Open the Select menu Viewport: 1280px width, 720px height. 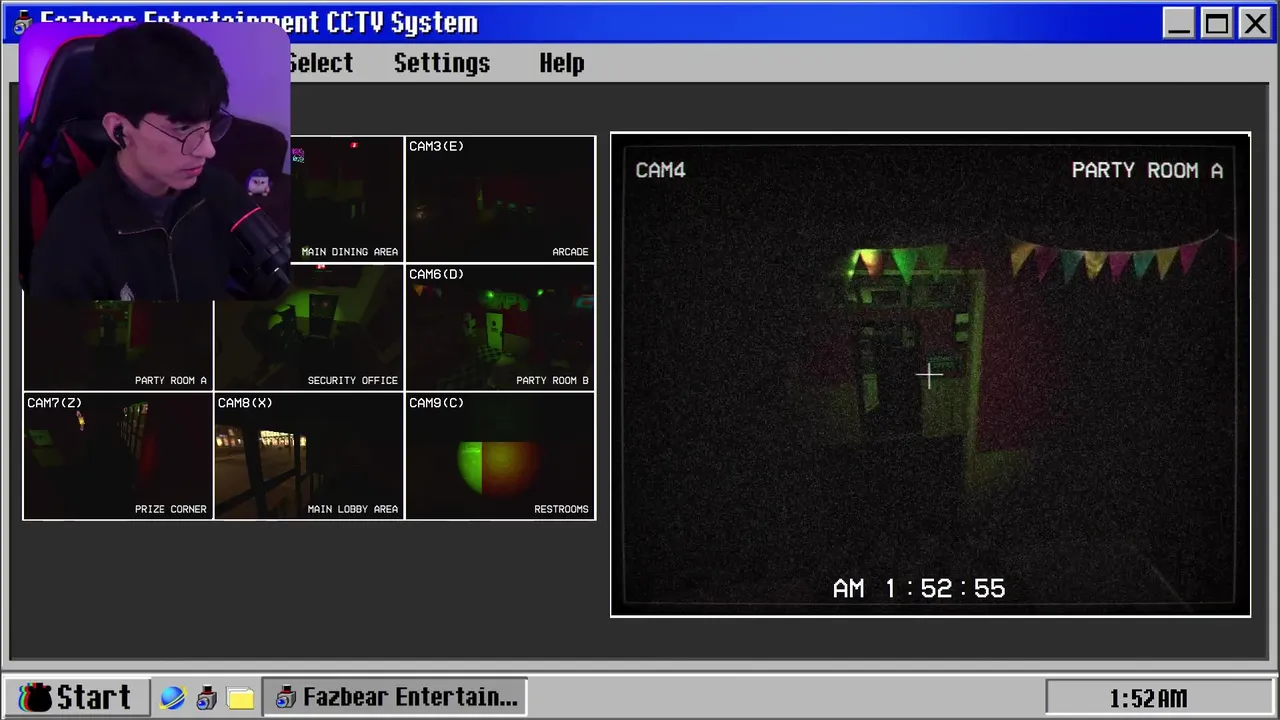pyautogui.click(x=320, y=63)
